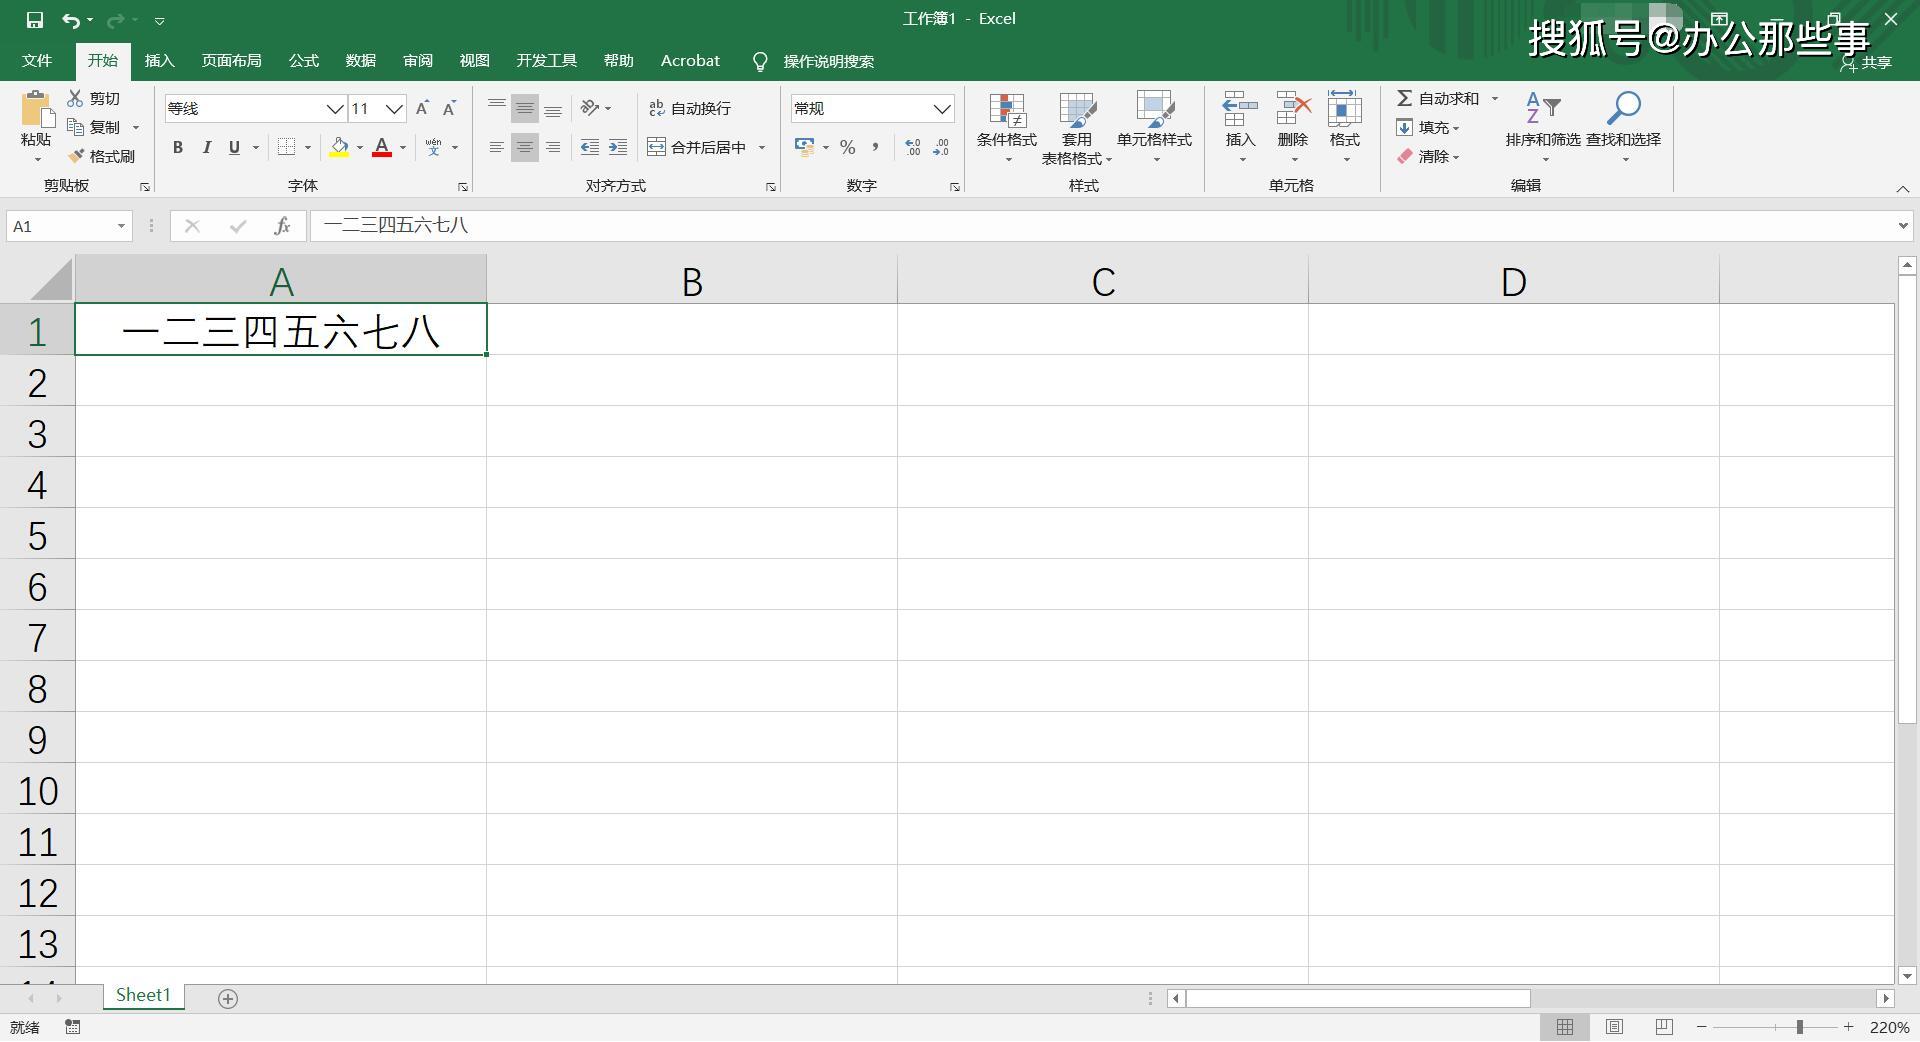1920x1042 pixels.
Task: Toggle Bold formatting
Action: pos(178,147)
